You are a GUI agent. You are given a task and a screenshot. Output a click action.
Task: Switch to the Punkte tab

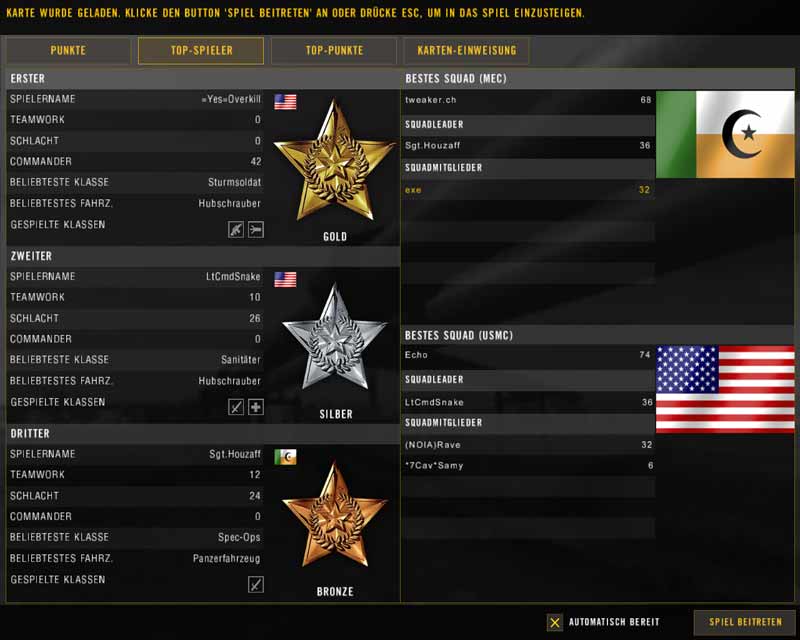[x=68, y=50]
